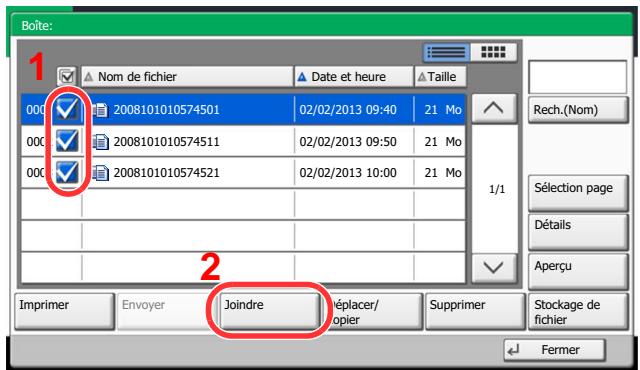Viewport: 640px width, 370px height.
Task: Sort by Taille column
Action: pyautogui.click(x=440, y=77)
